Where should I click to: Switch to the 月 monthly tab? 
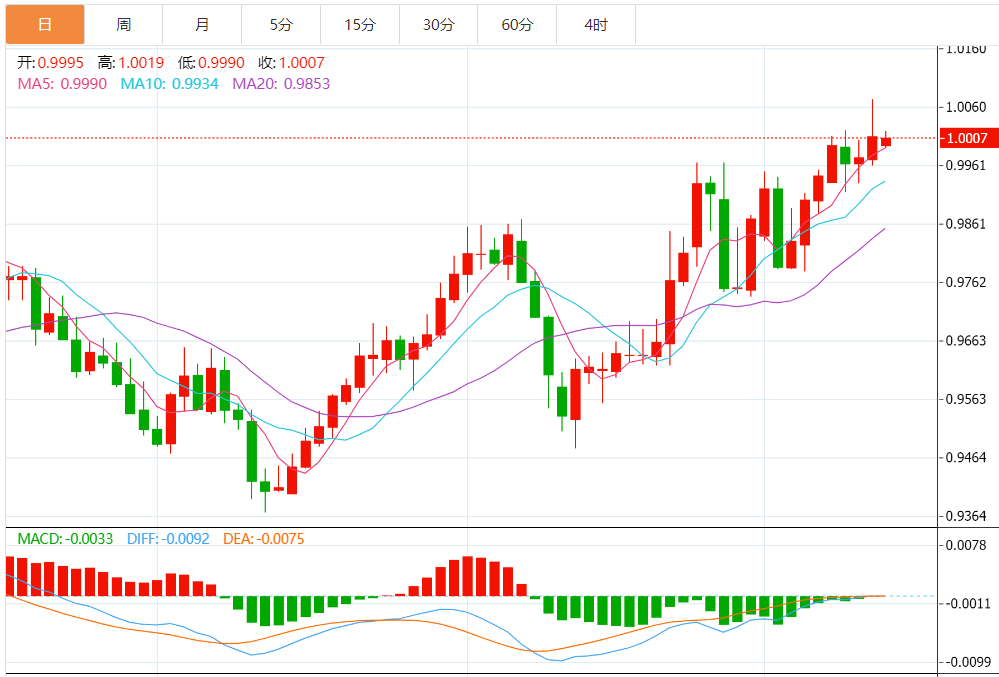pyautogui.click(x=202, y=25)
